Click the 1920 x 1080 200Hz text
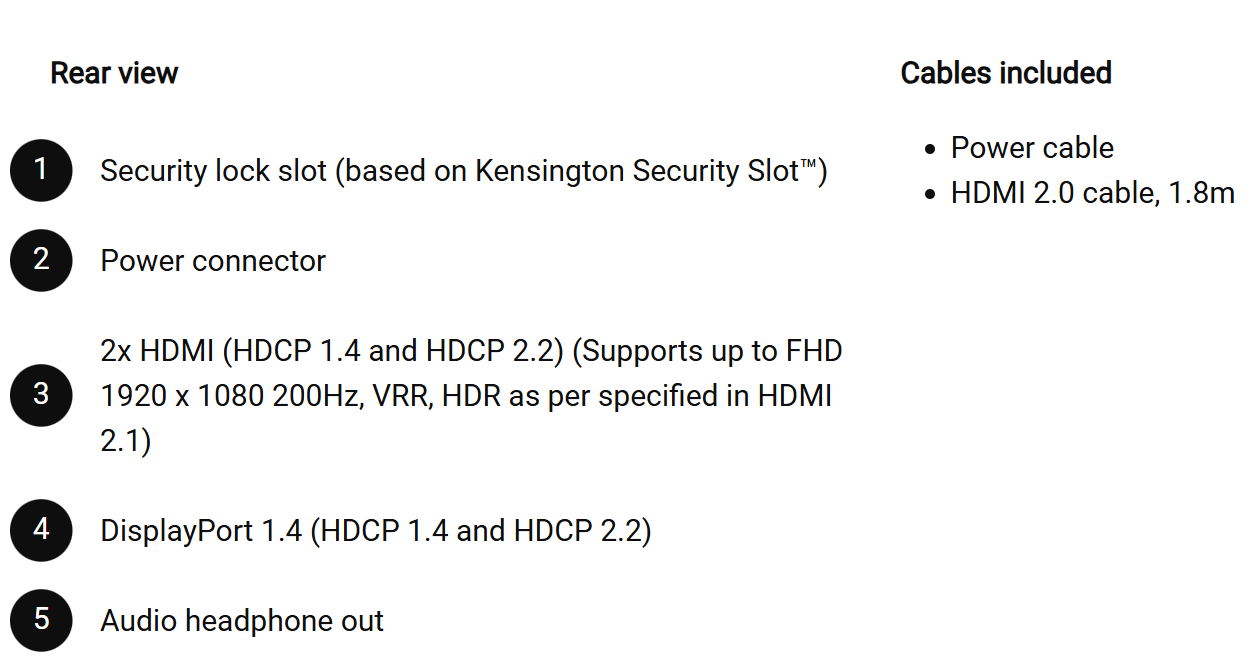 pos(231,396)
